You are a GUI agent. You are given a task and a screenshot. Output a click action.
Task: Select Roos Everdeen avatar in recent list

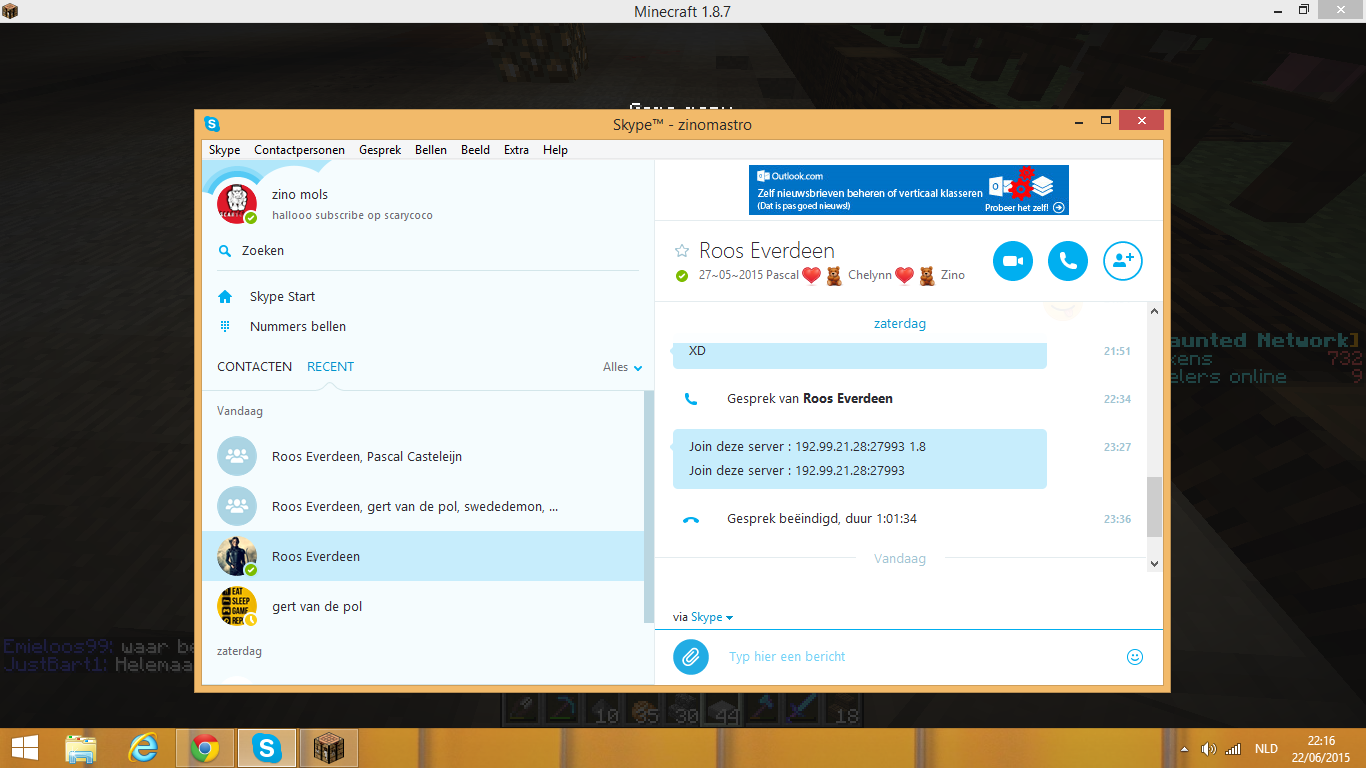point(237,556)
